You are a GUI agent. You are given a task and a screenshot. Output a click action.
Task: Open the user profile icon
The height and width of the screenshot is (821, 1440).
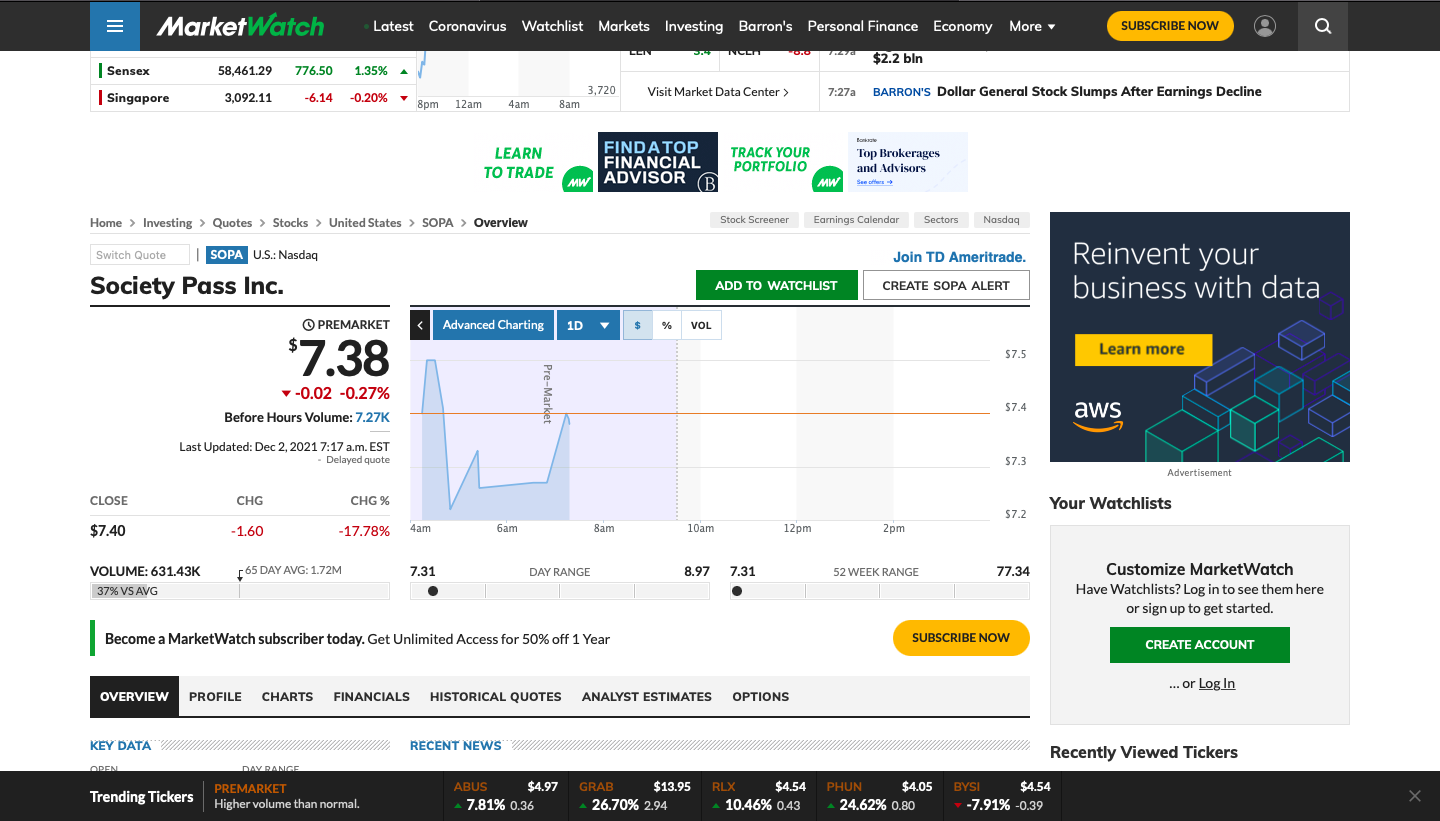[x=1265, y=26]
